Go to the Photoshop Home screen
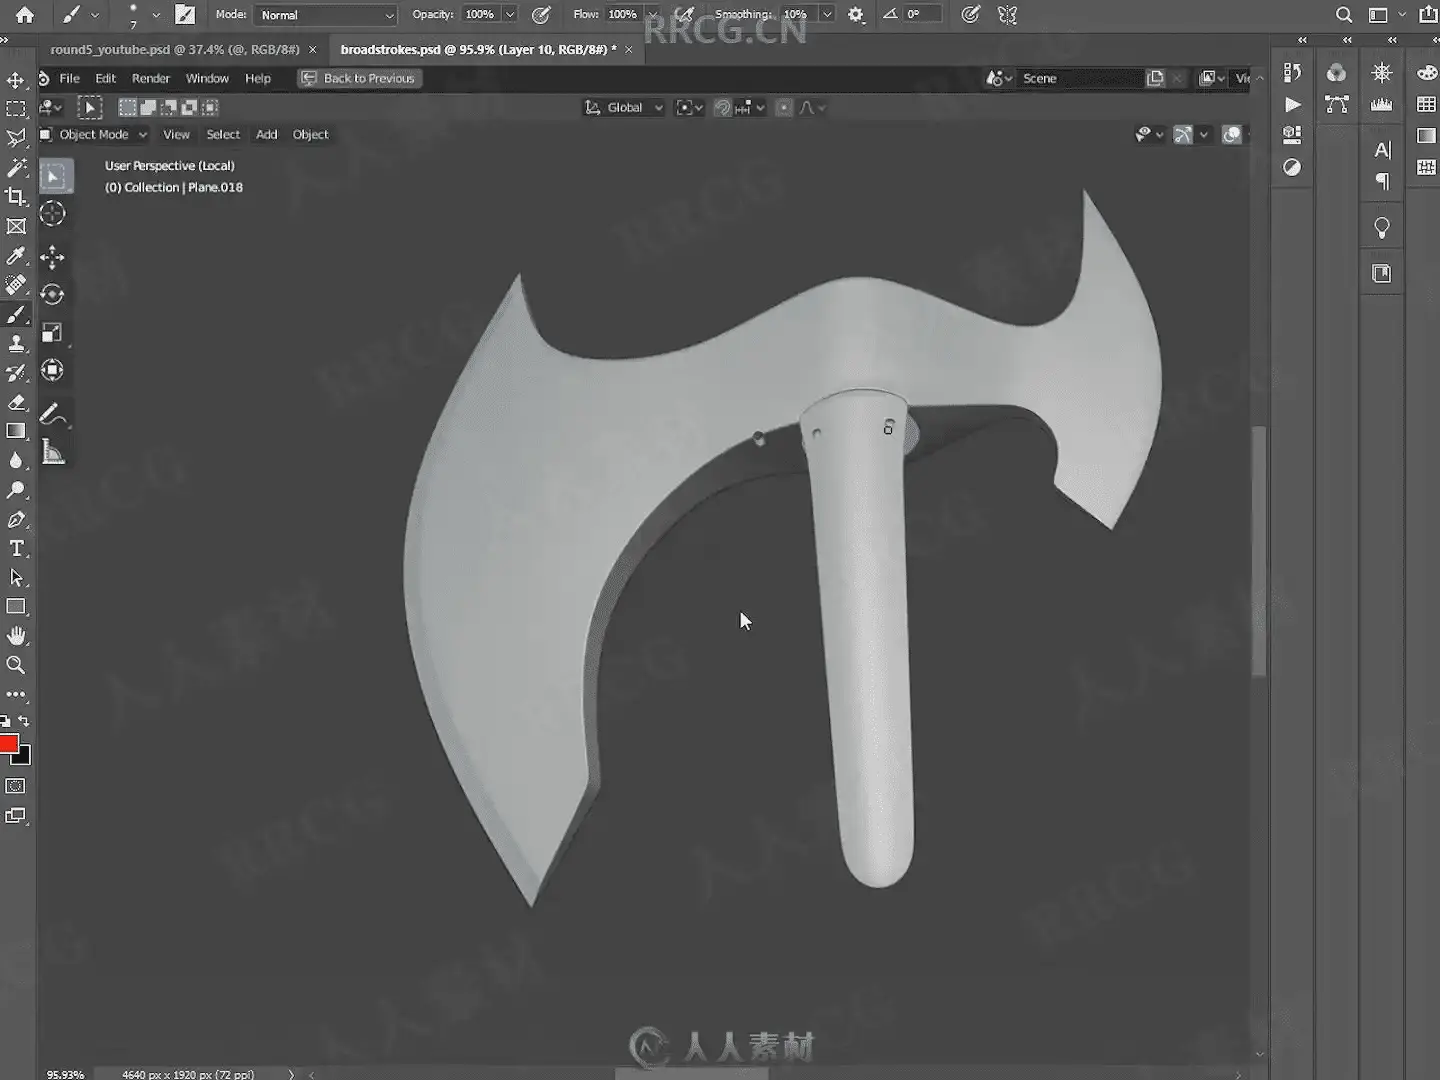 [x=25, y=15]
